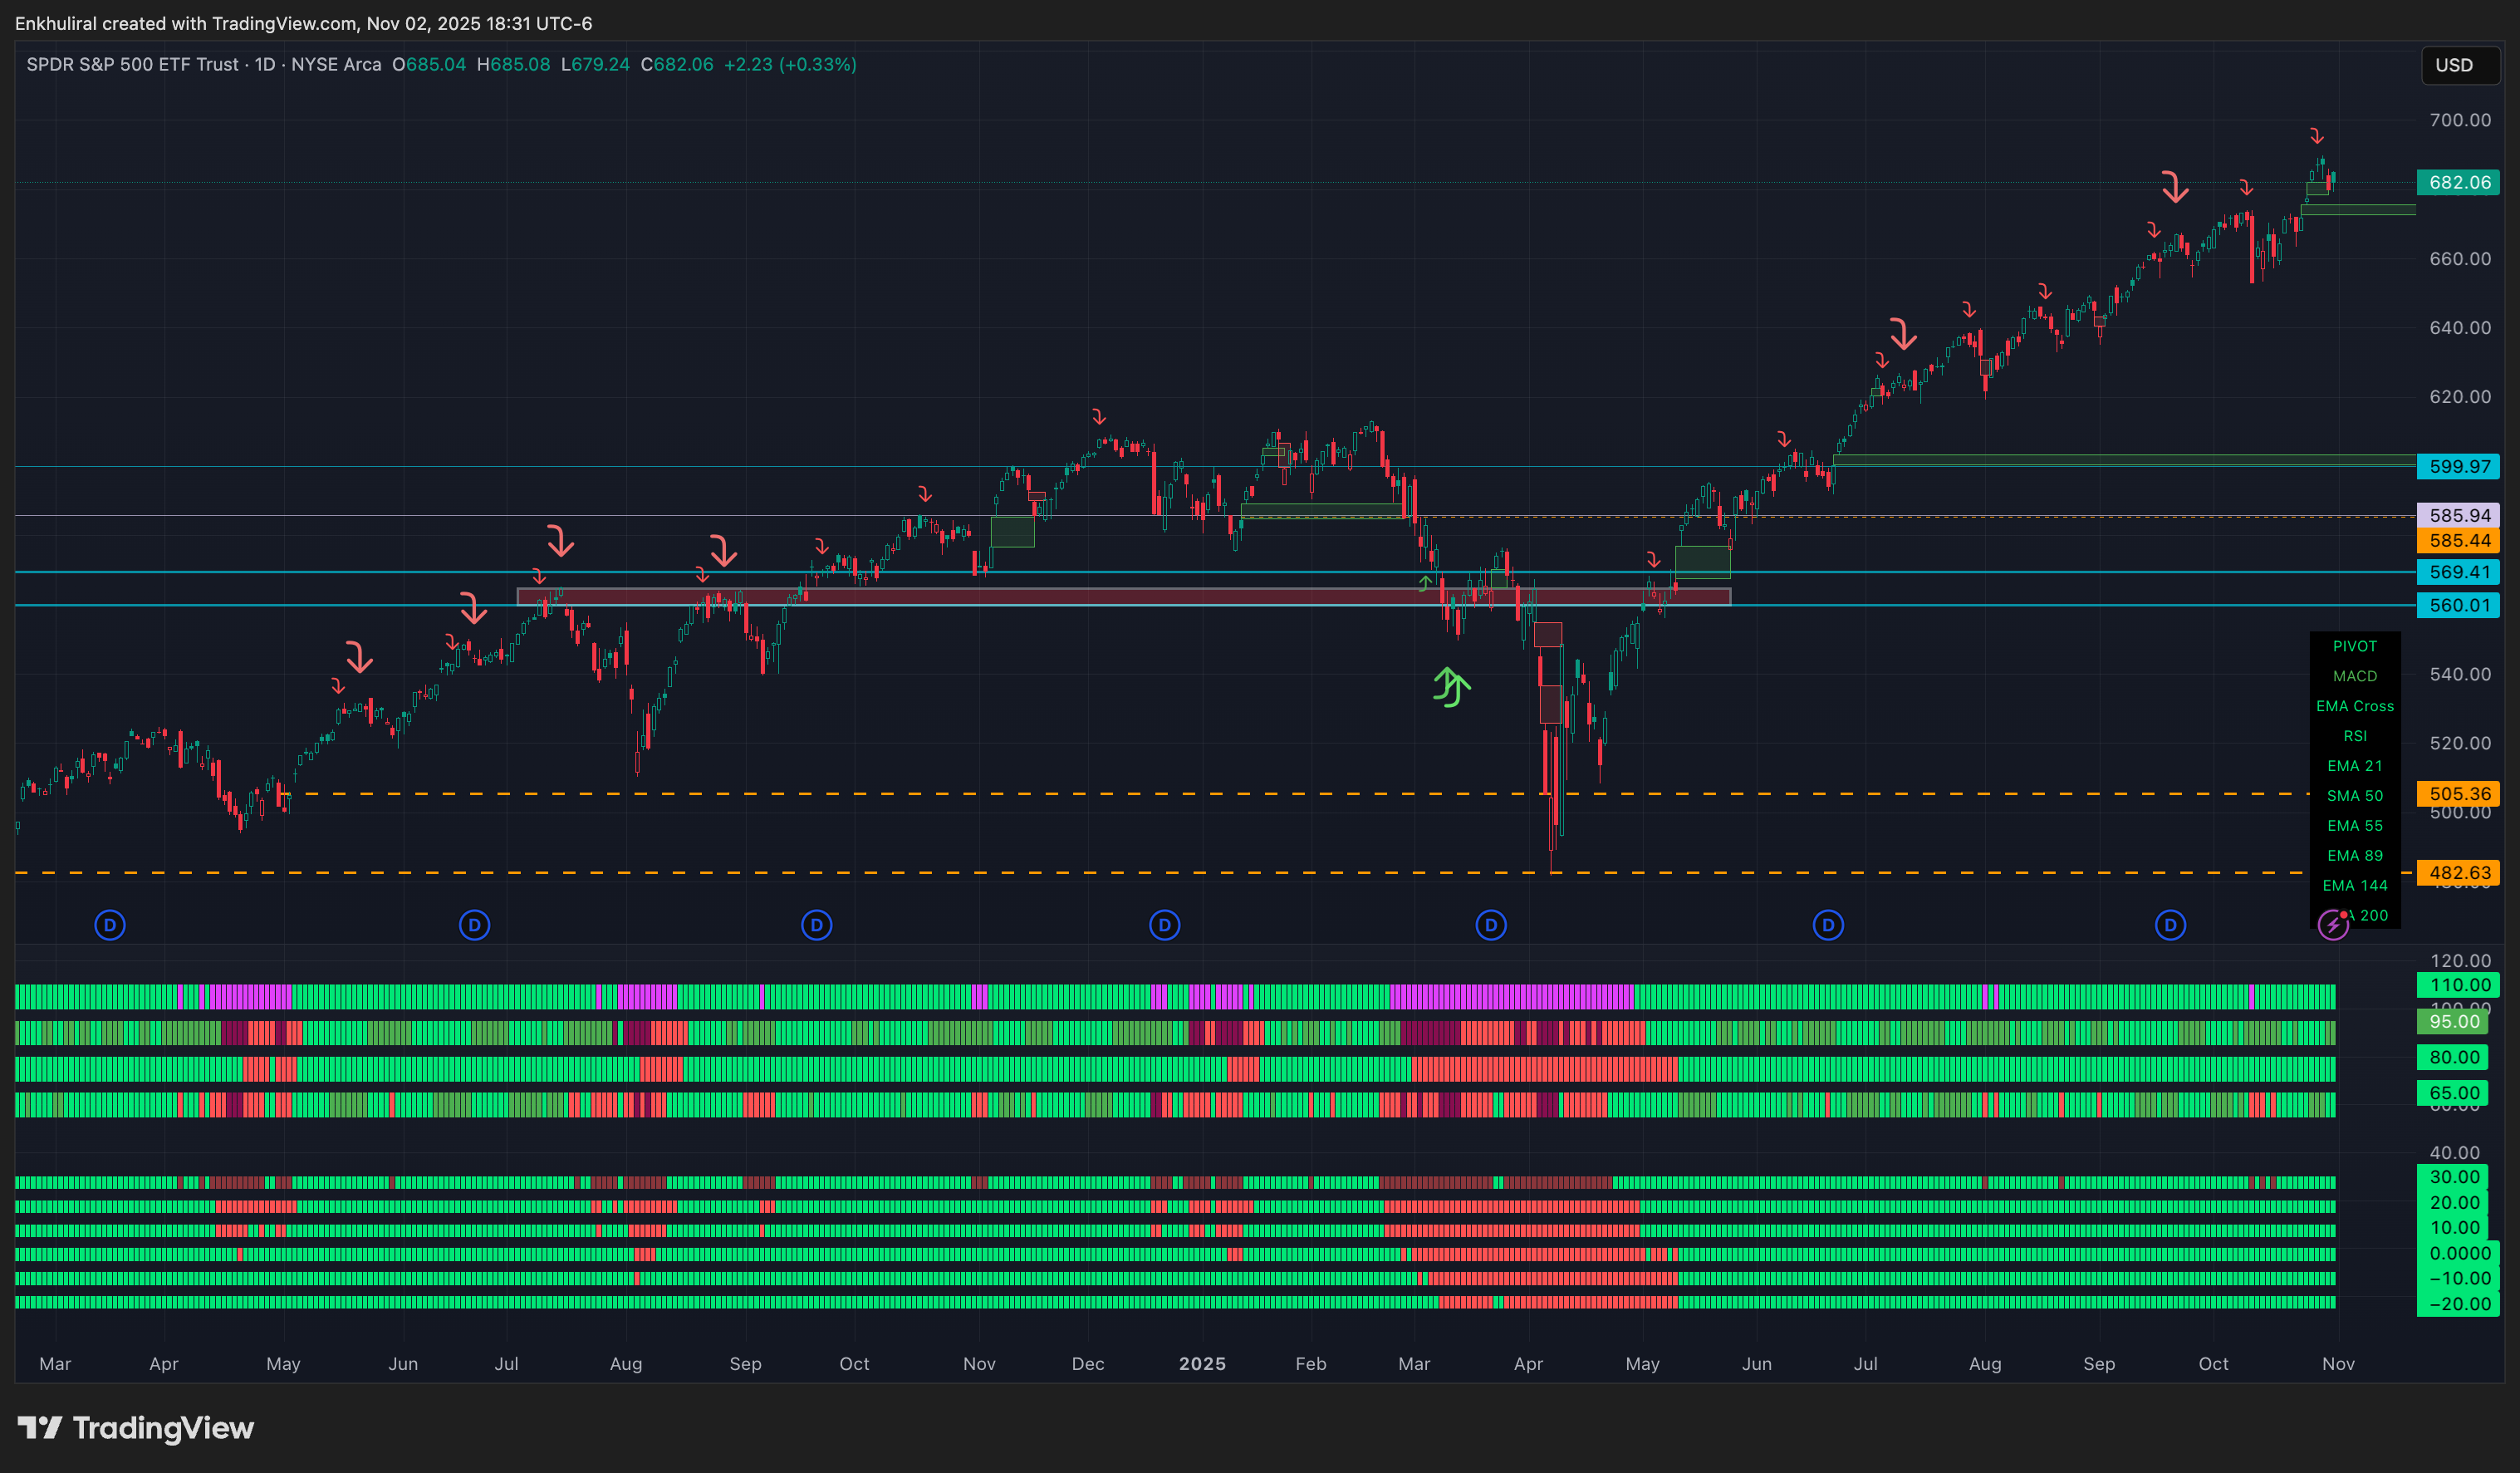The image size is (2520, 1473).
Task: Click the TradingView logo at bottom left
Action: click(x=136, y=1427)
